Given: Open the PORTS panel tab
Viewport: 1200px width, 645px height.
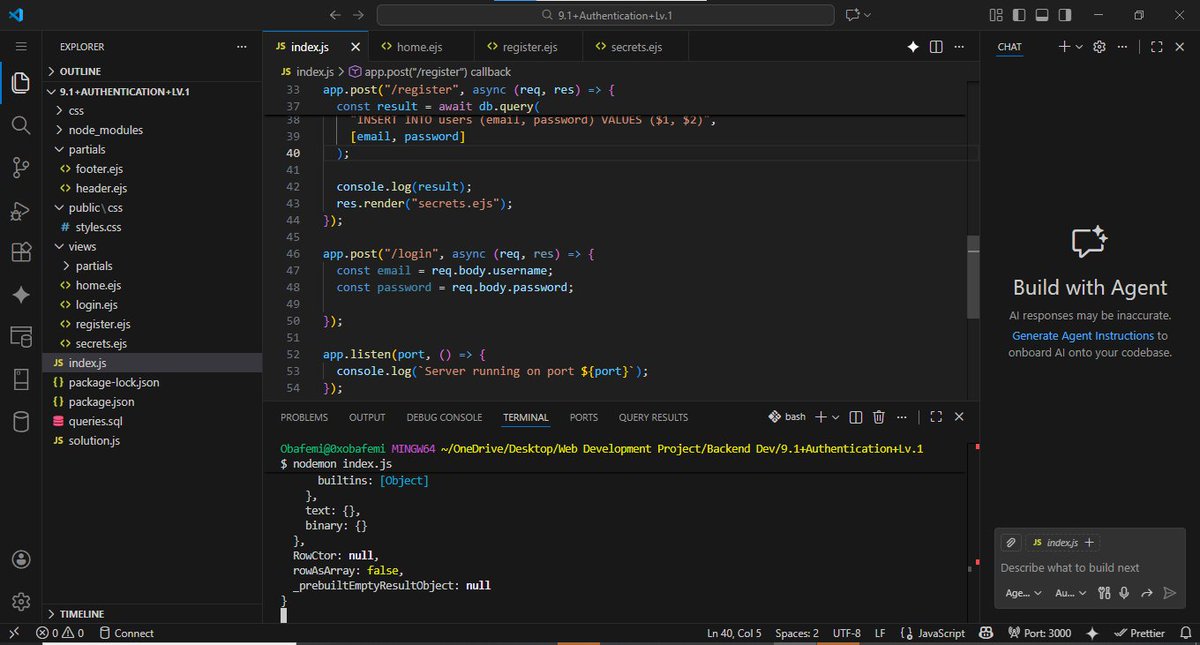Looking at the screenshot, I should (x=584, y=417).
